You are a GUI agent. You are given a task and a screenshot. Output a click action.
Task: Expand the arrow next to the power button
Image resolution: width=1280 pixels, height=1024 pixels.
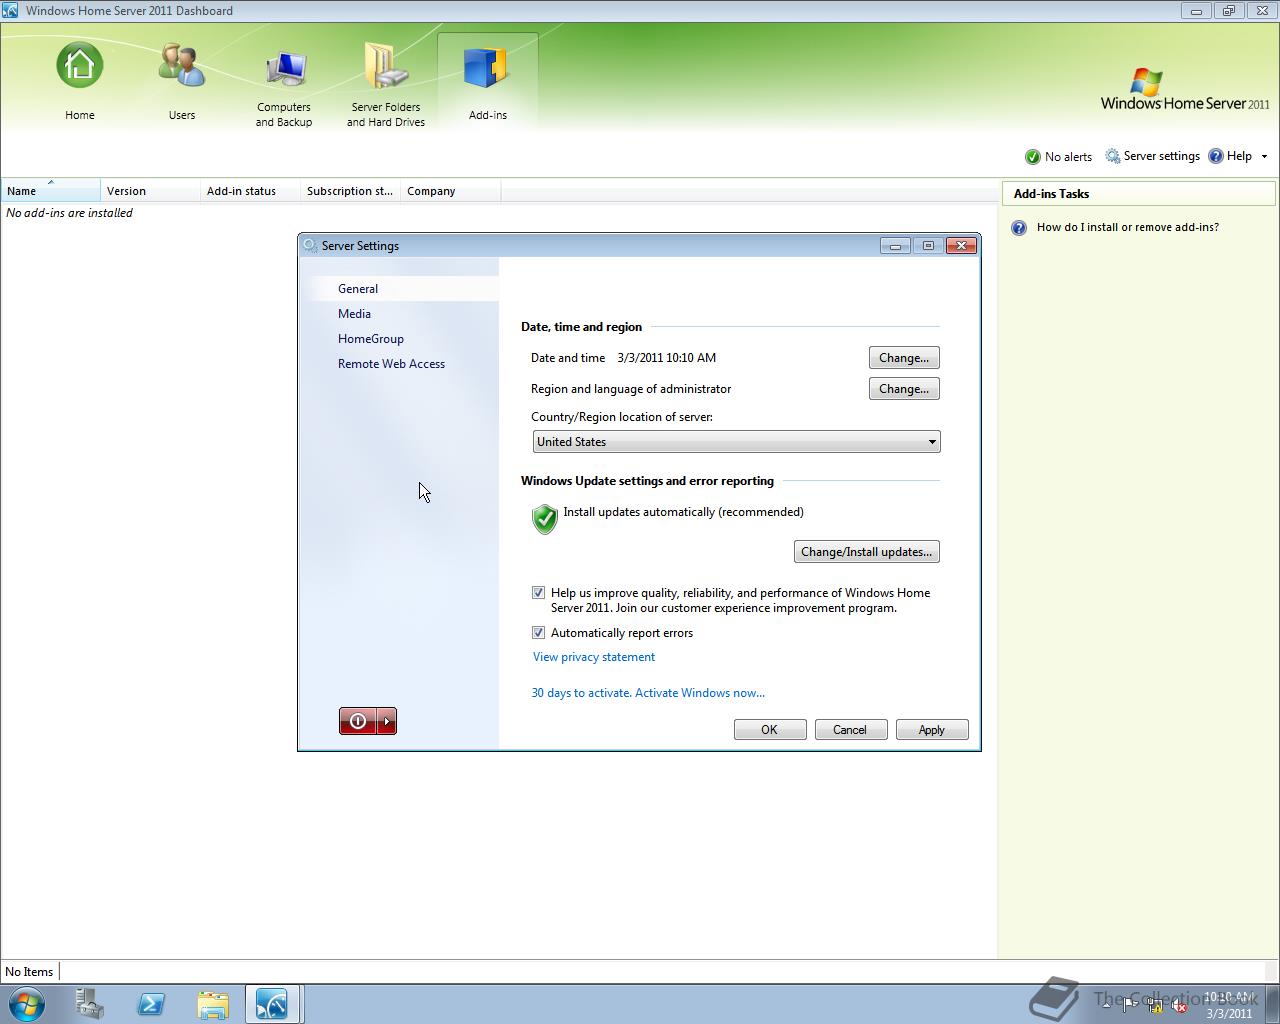[387, 721]
